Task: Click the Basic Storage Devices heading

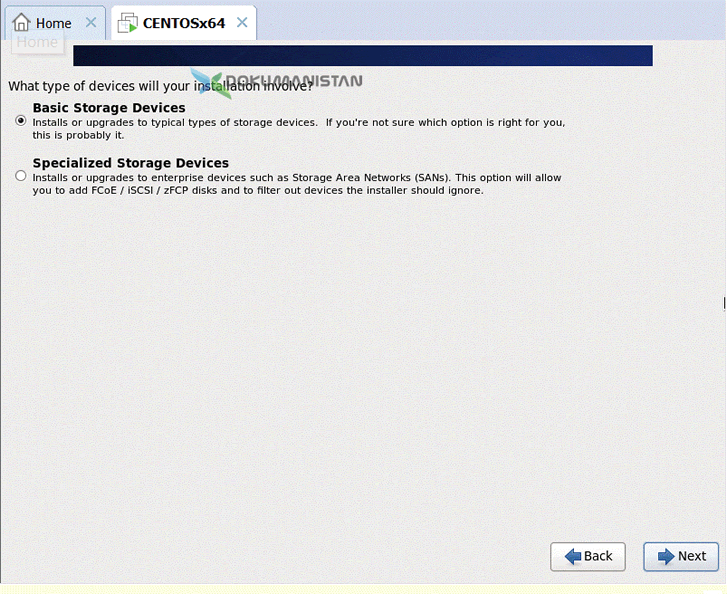Action: click(x=109, y=108)
